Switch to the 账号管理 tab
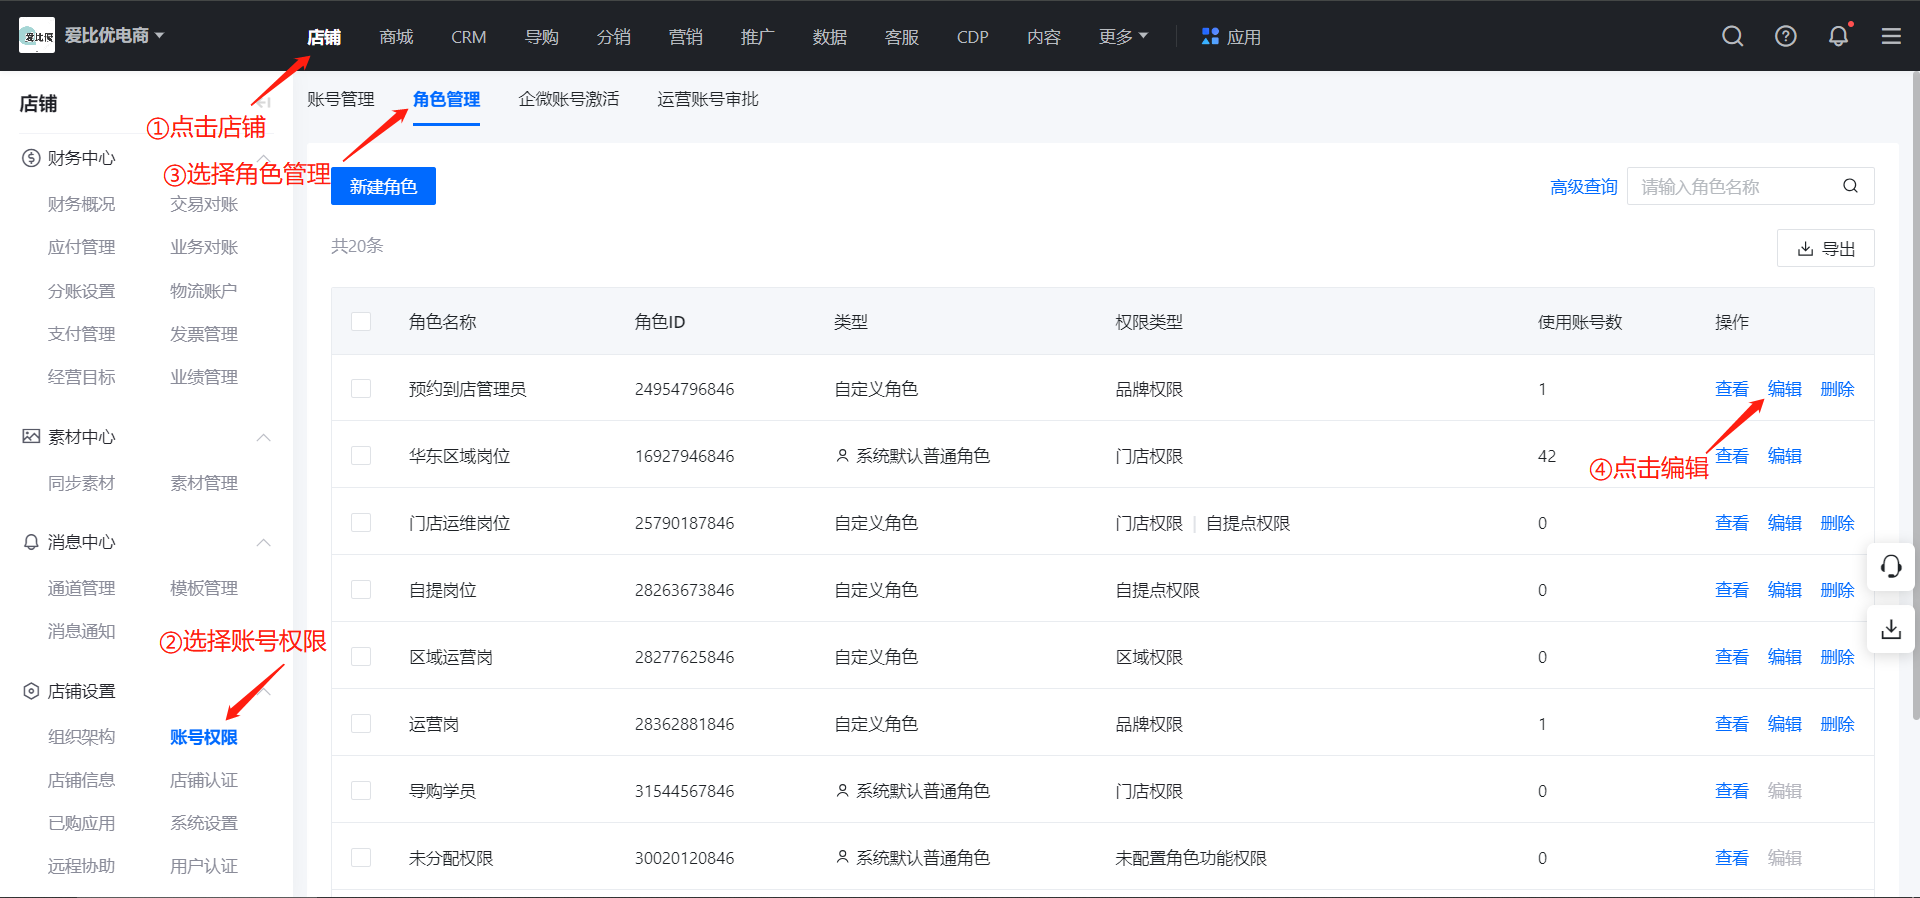Image resolution: width=1920 pixels, height=898 pixels. coord(341,99)
